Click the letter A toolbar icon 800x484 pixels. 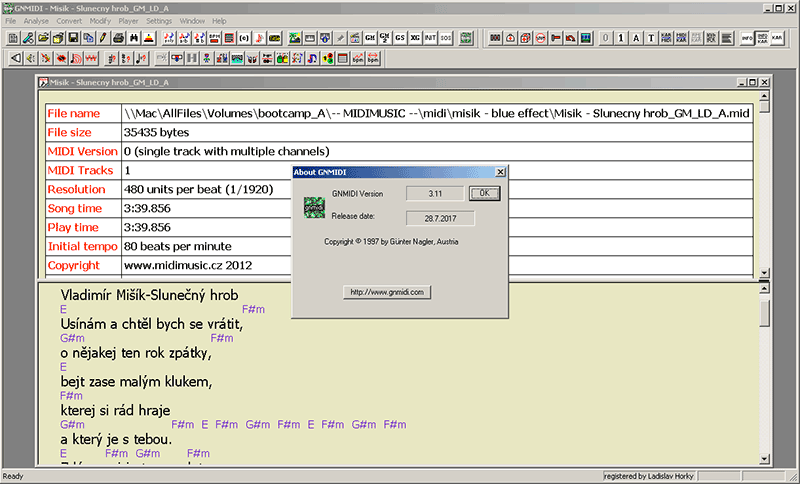click(x=636, y=38)
